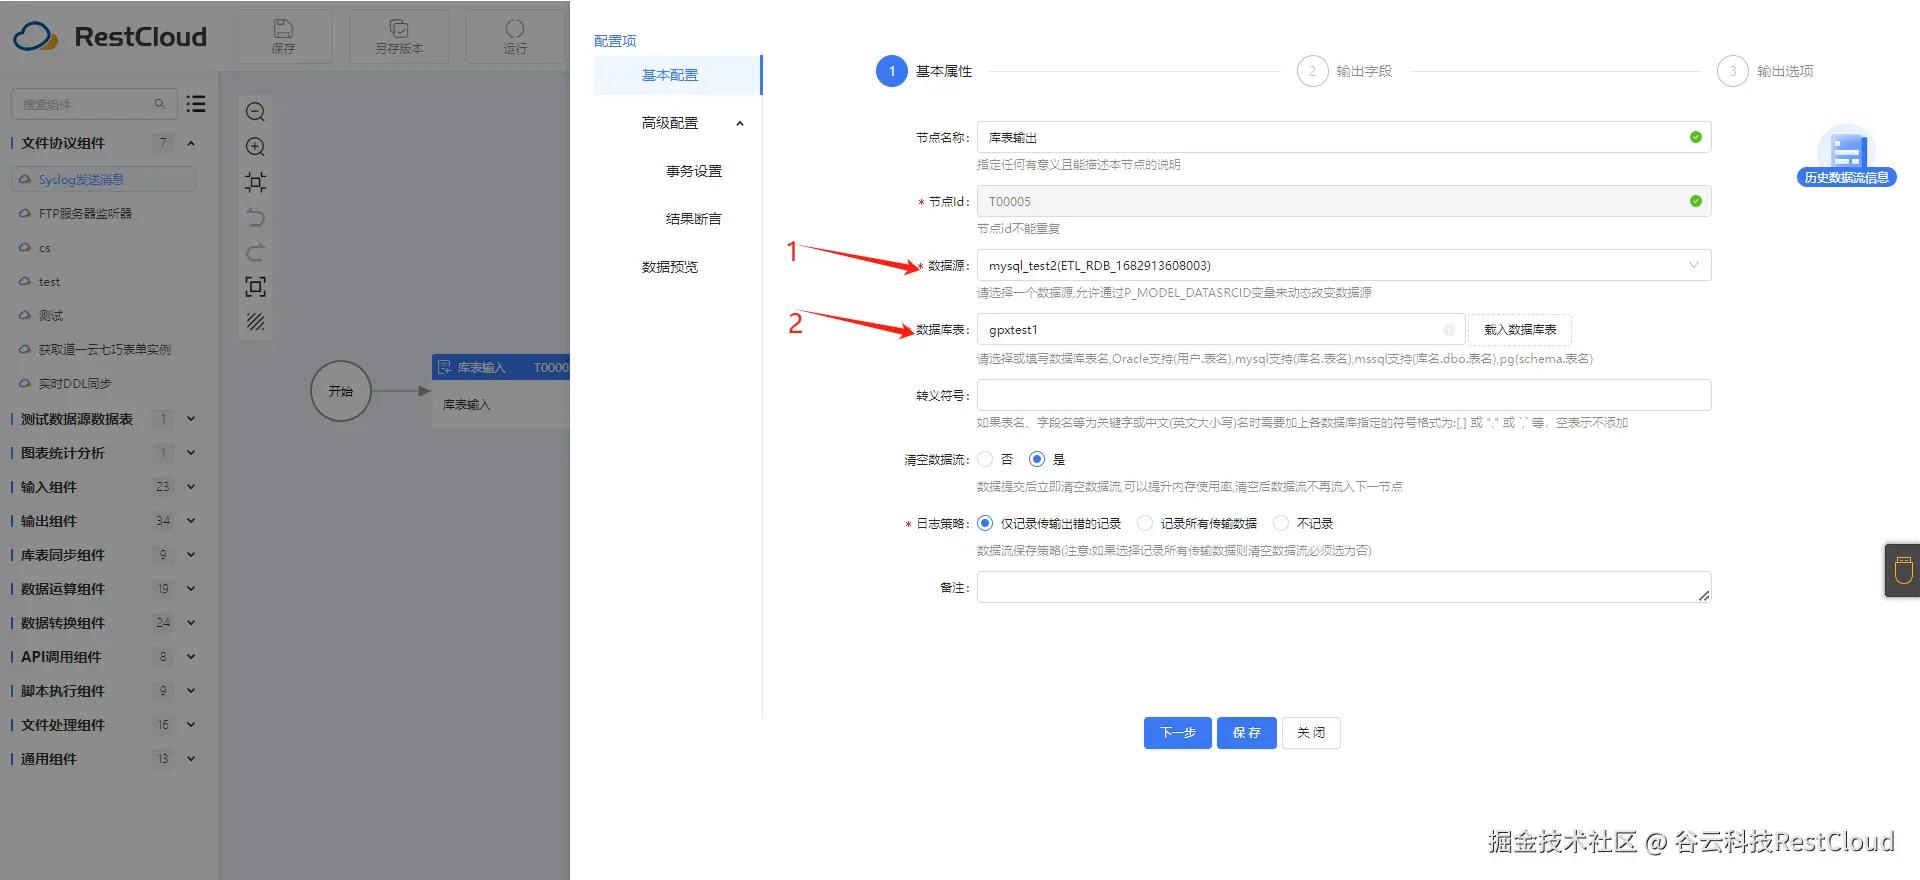This screenshot has width=1920, height=880.
Task: Select the 获取道一云七巧表单实例 component
Action: pyautogui.click(x=103, y=350)
